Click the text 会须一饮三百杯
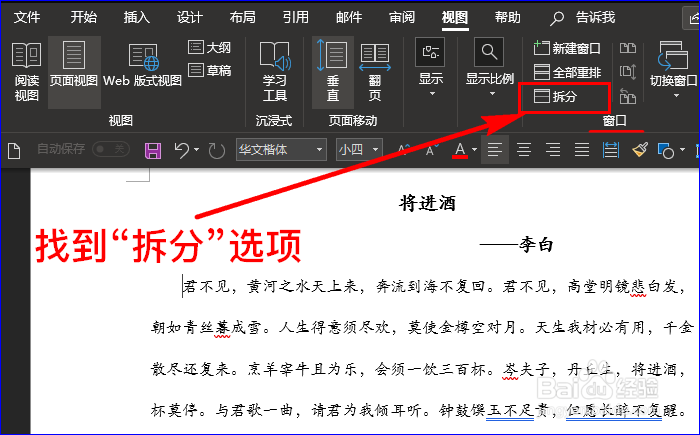 click(431, 369)
